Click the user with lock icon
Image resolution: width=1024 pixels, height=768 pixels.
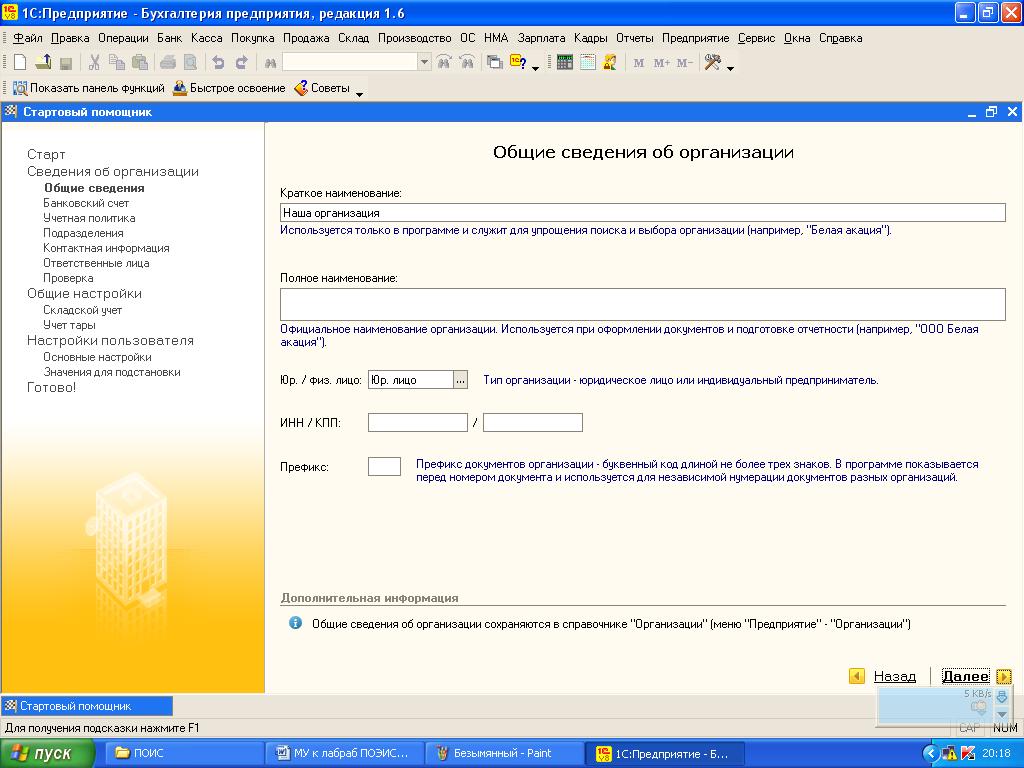(610, 63)
